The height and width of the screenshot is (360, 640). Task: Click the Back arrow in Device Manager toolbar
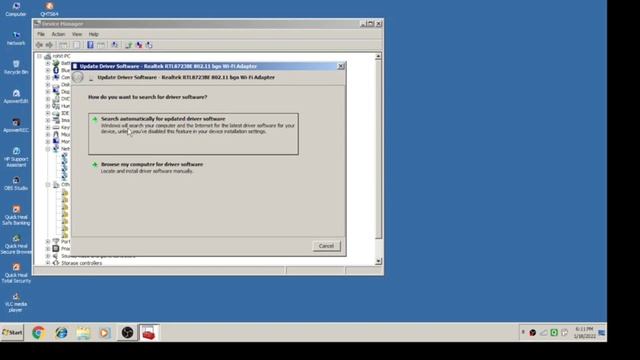[40, 45]
